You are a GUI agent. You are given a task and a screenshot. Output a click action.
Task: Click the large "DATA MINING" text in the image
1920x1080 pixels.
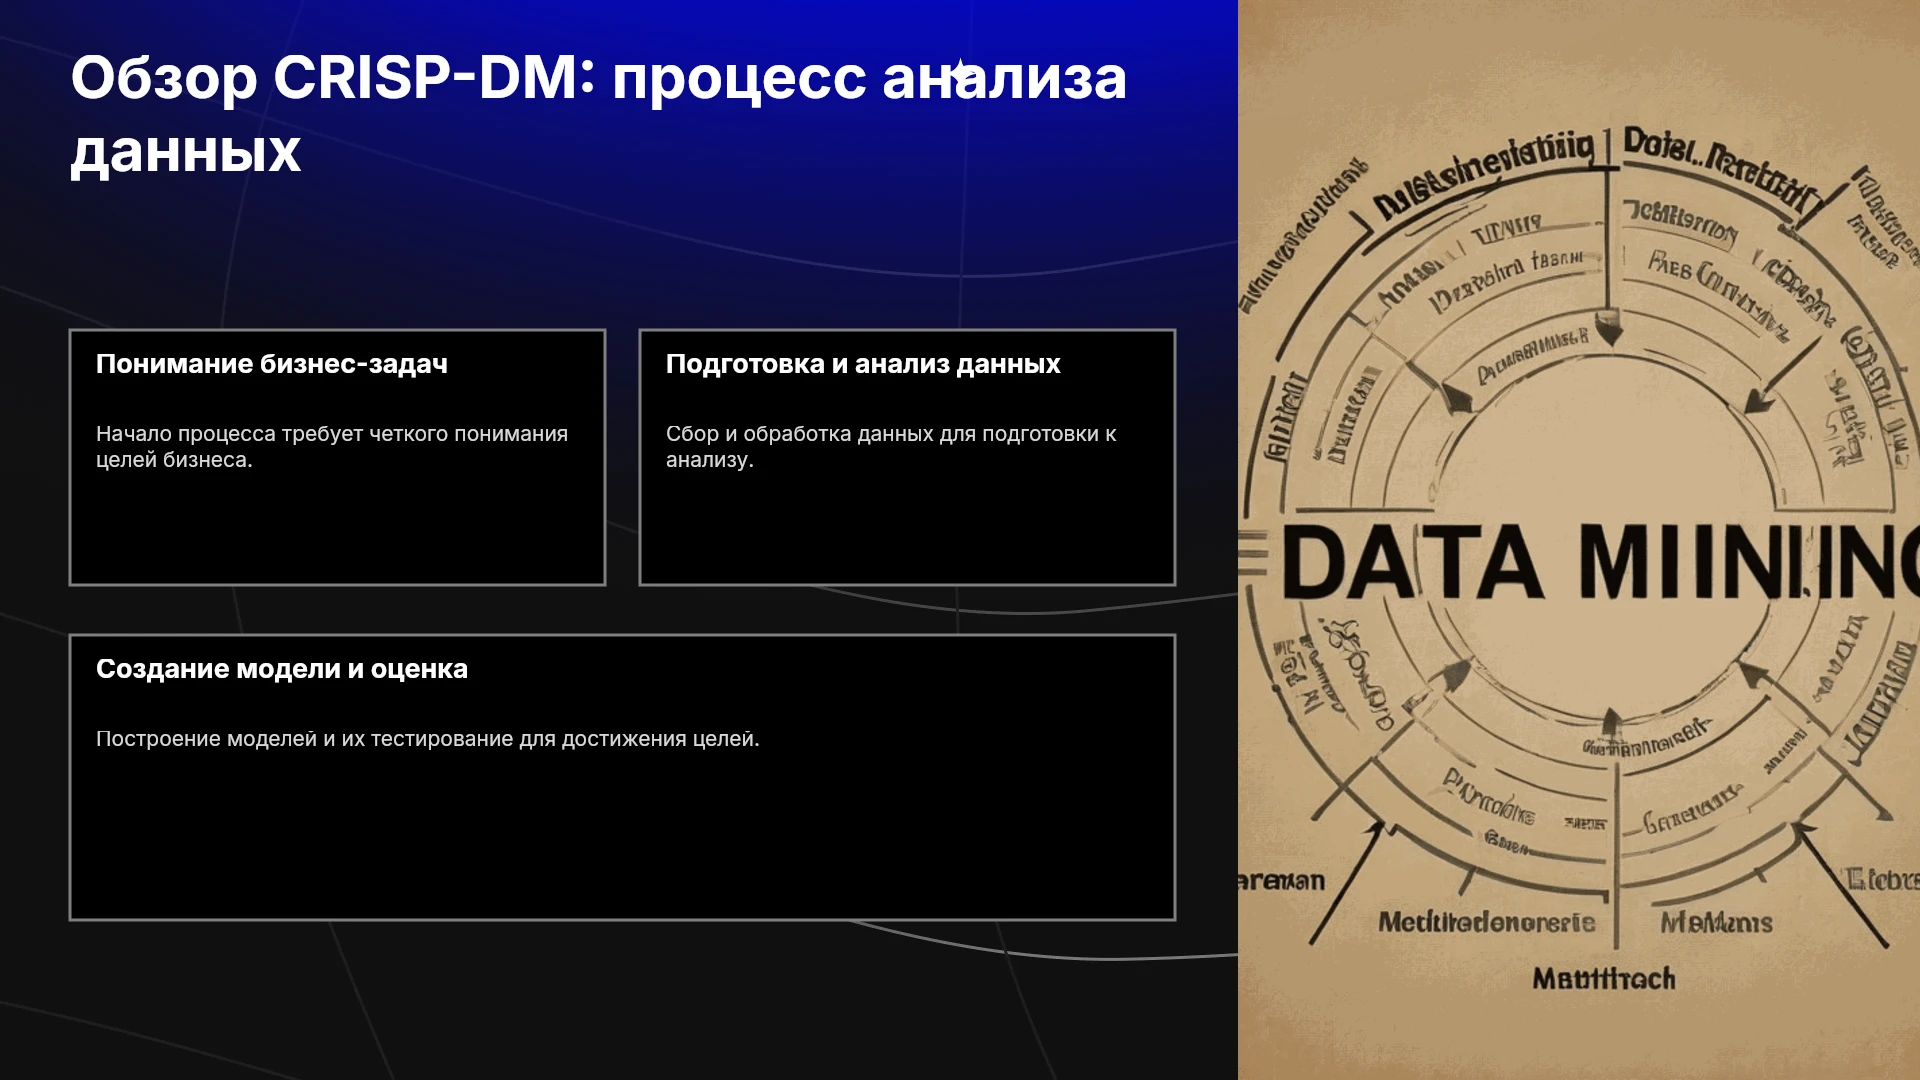pyautogui.click(x=1600, y=562)
